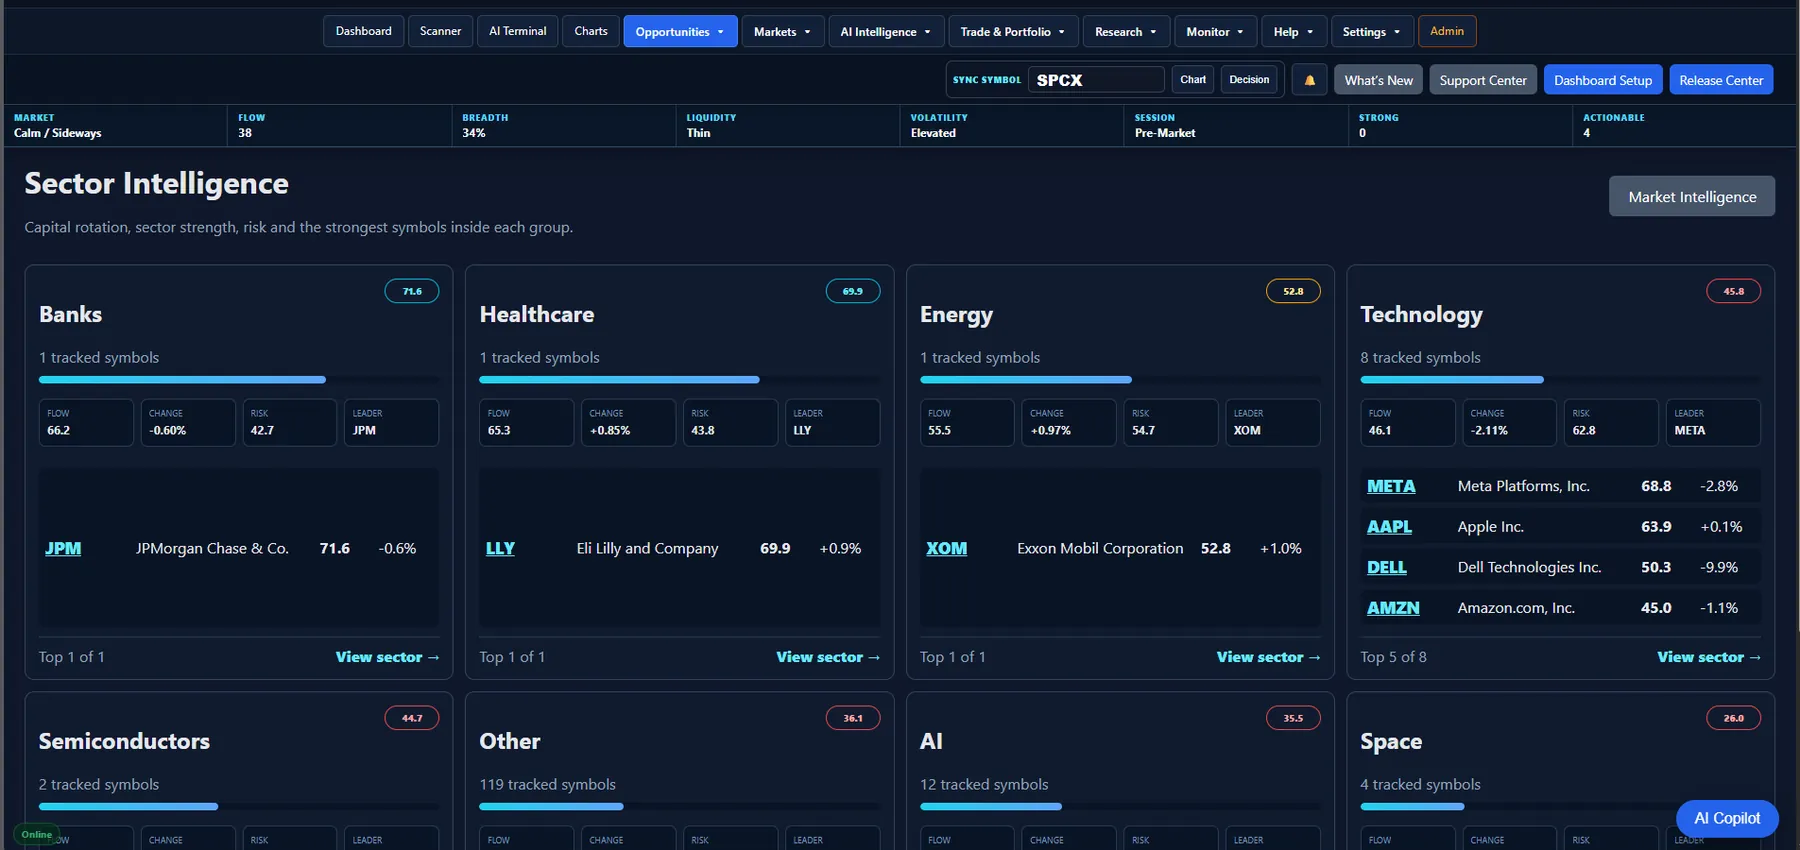The width and height of the screenshot is (1800, 850).
Task: Switch to the Charts page
Action: click(591, 31)
